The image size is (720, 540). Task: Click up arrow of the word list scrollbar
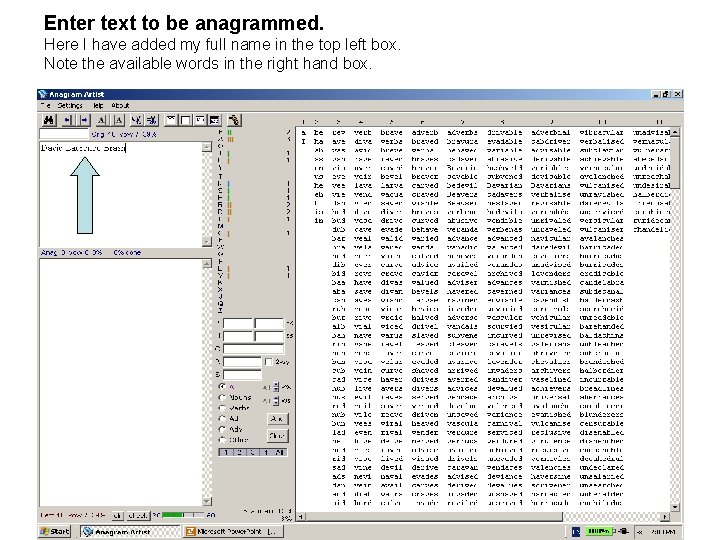(x=675, y=132)
